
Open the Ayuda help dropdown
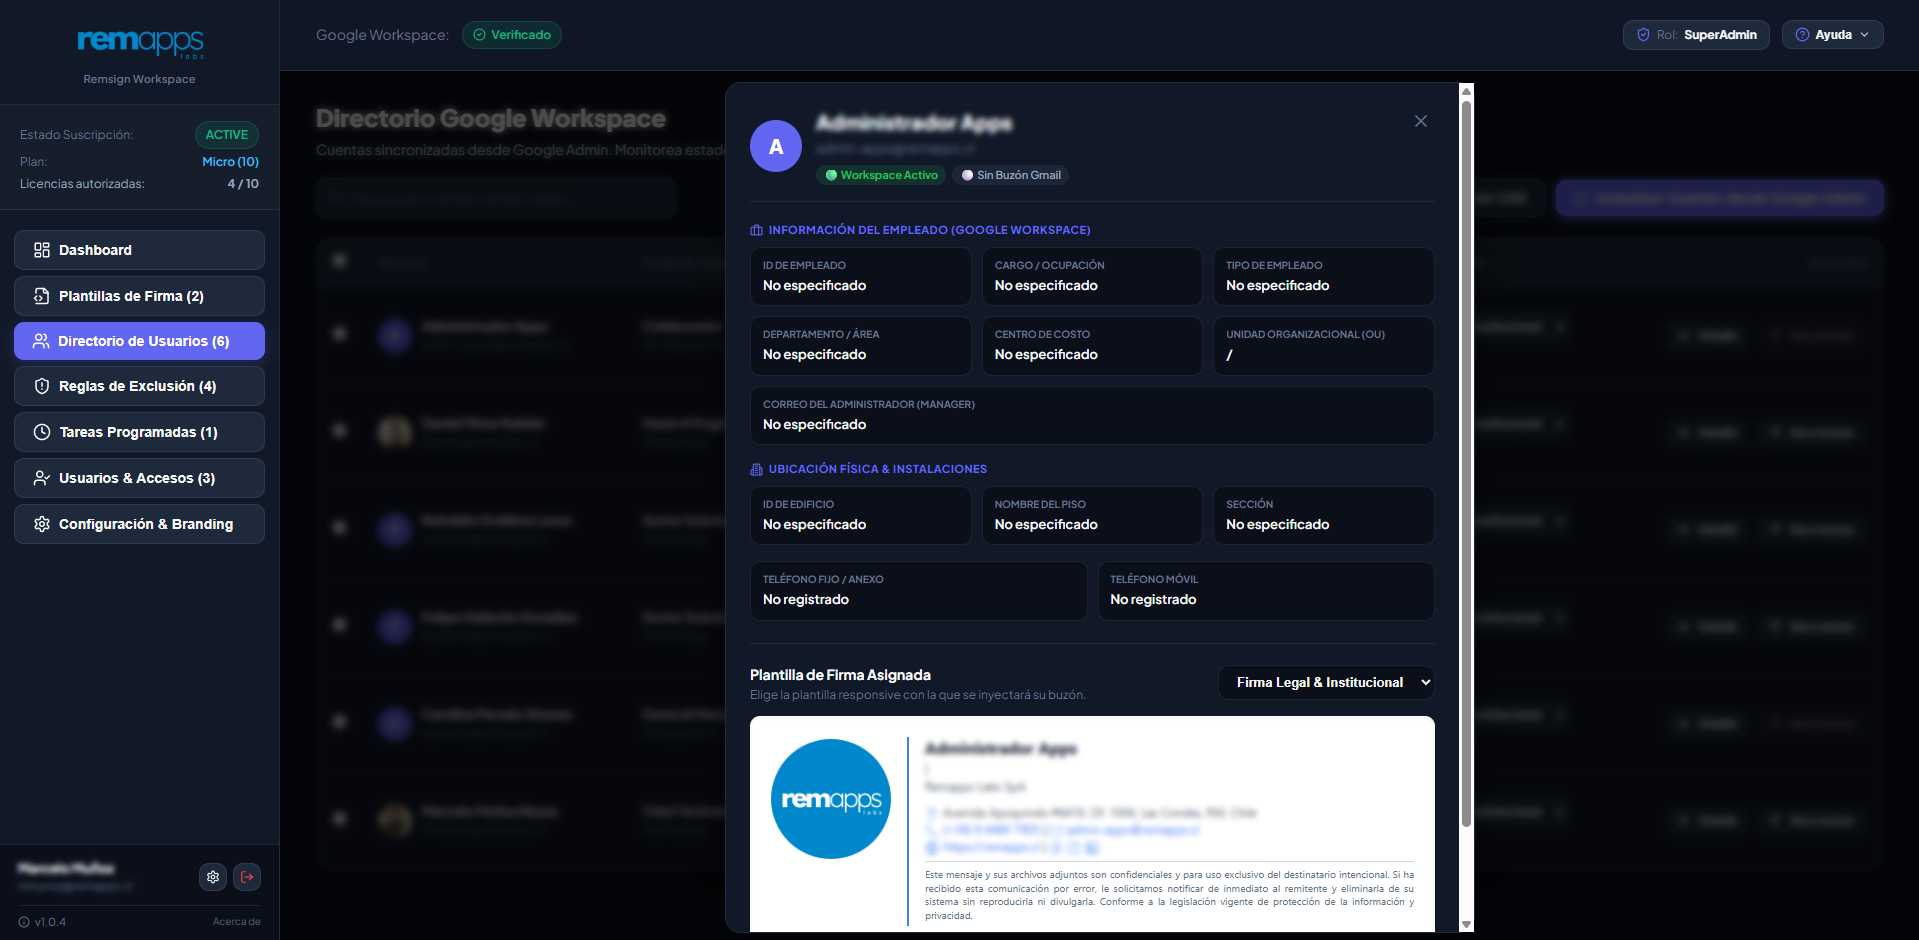(1832, 35)
